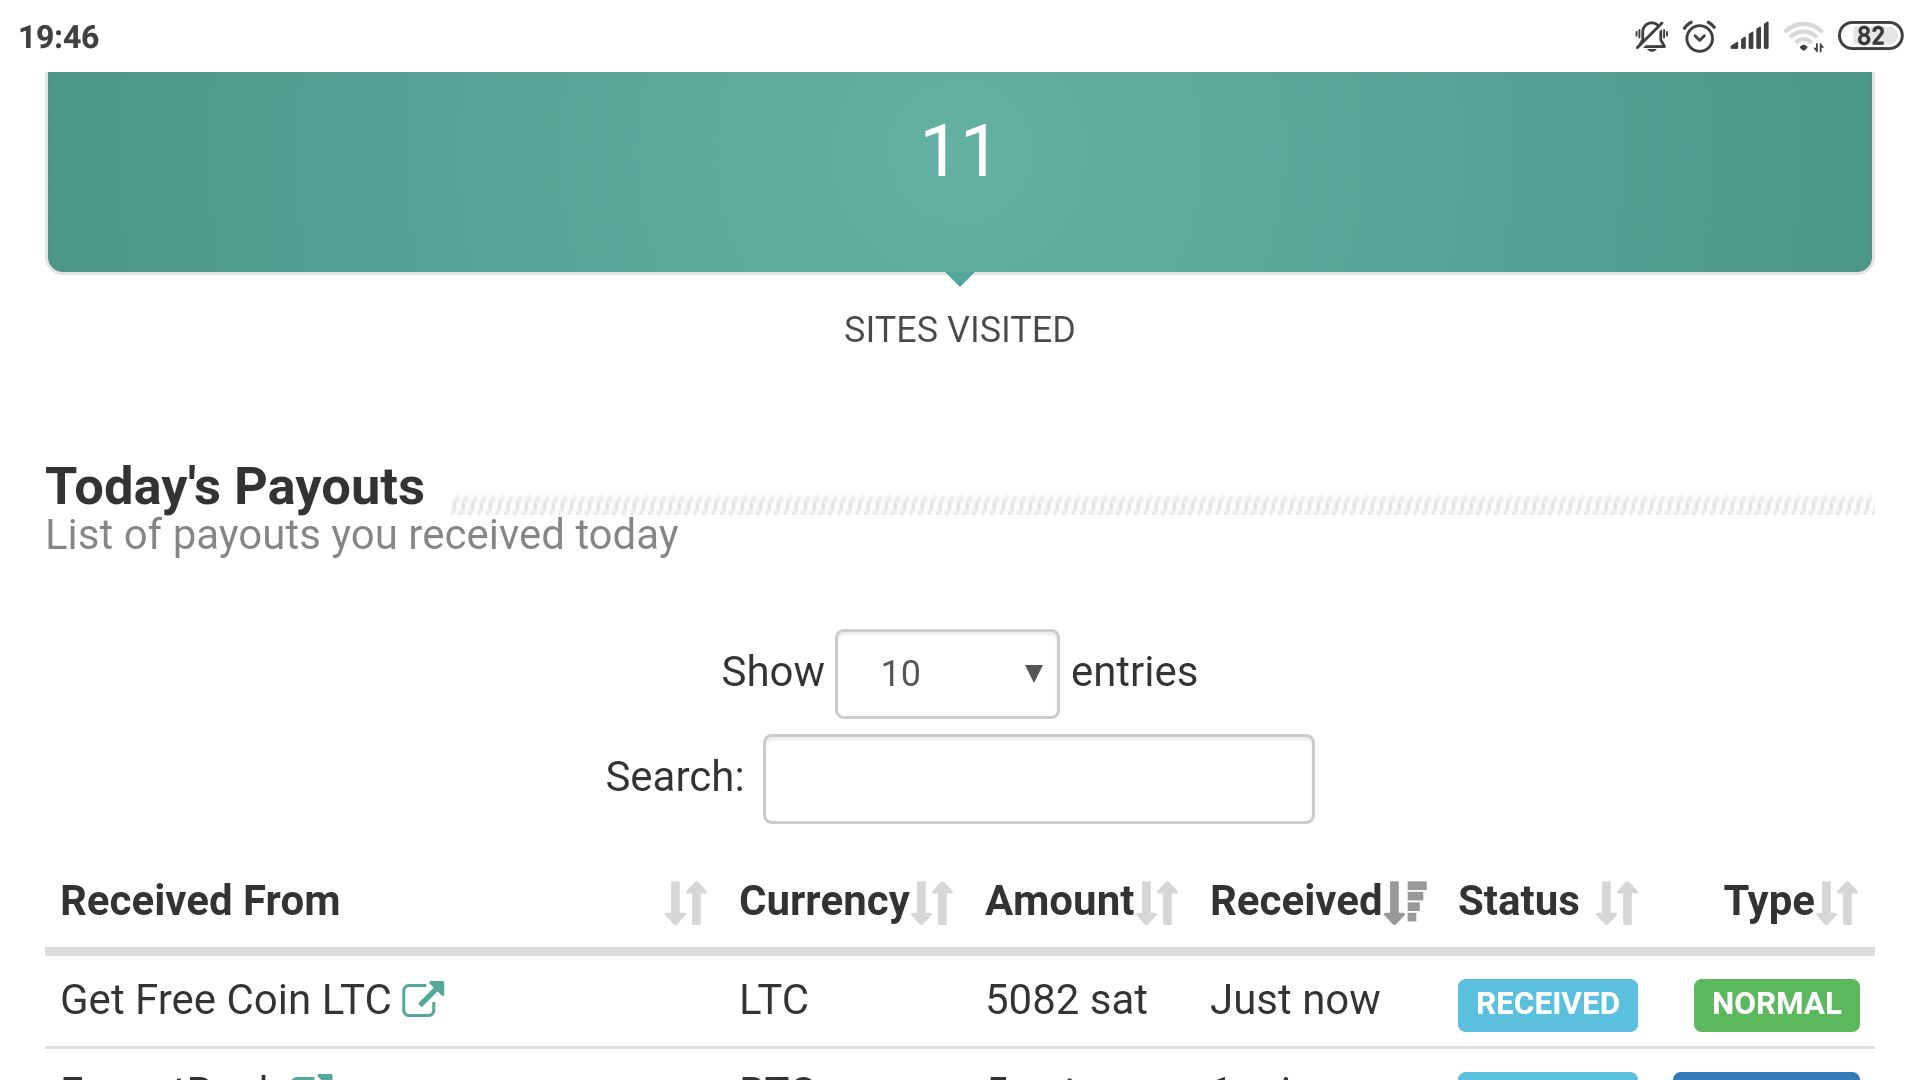The image size is (1920, 1080).
Task: Click the Received From column header
Action: point(200,901)
